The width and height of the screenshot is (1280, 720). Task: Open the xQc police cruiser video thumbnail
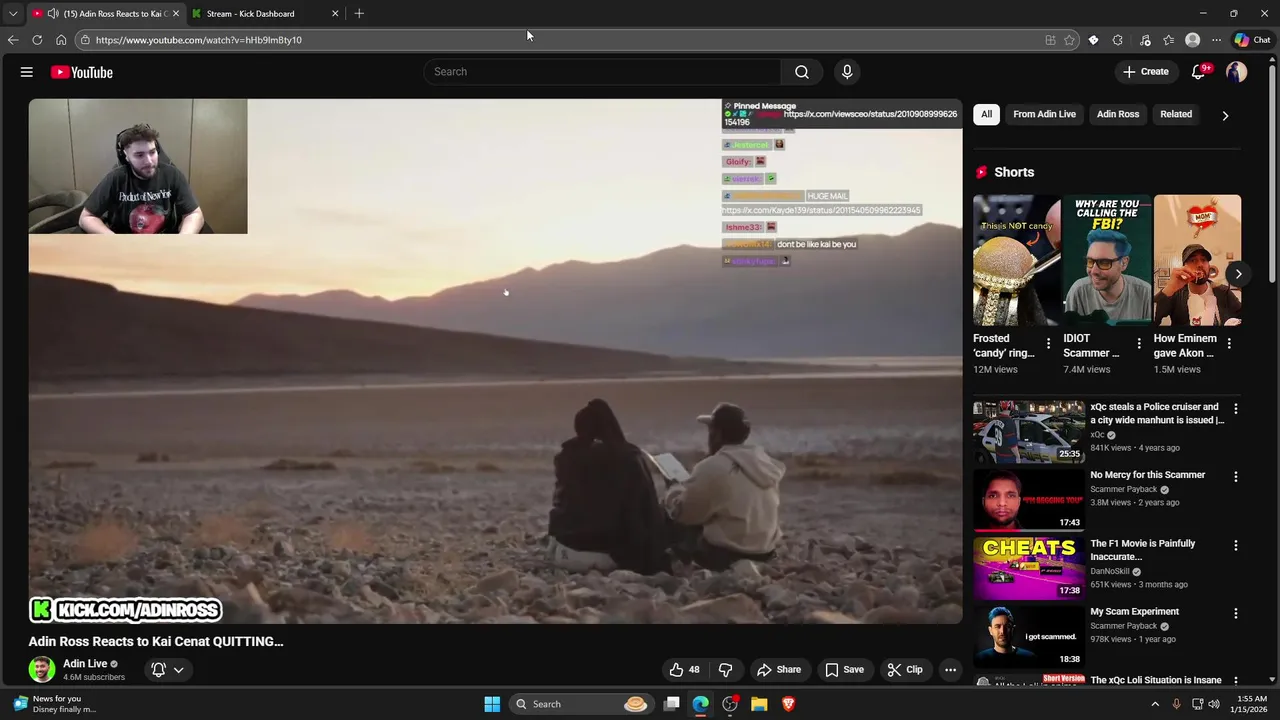tap(1029, 431)
